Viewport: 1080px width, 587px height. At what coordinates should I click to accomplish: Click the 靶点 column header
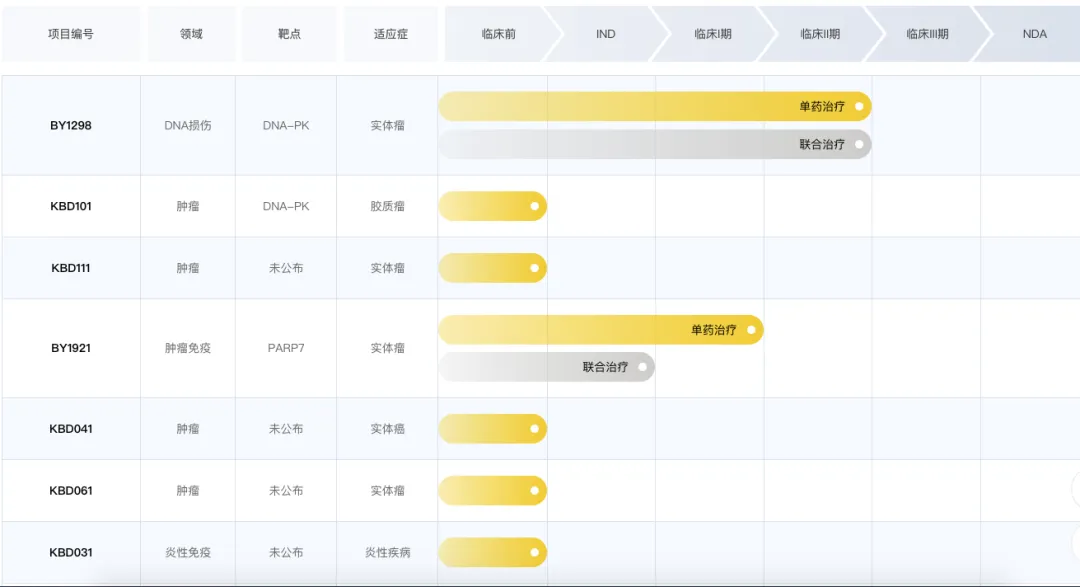289,34
